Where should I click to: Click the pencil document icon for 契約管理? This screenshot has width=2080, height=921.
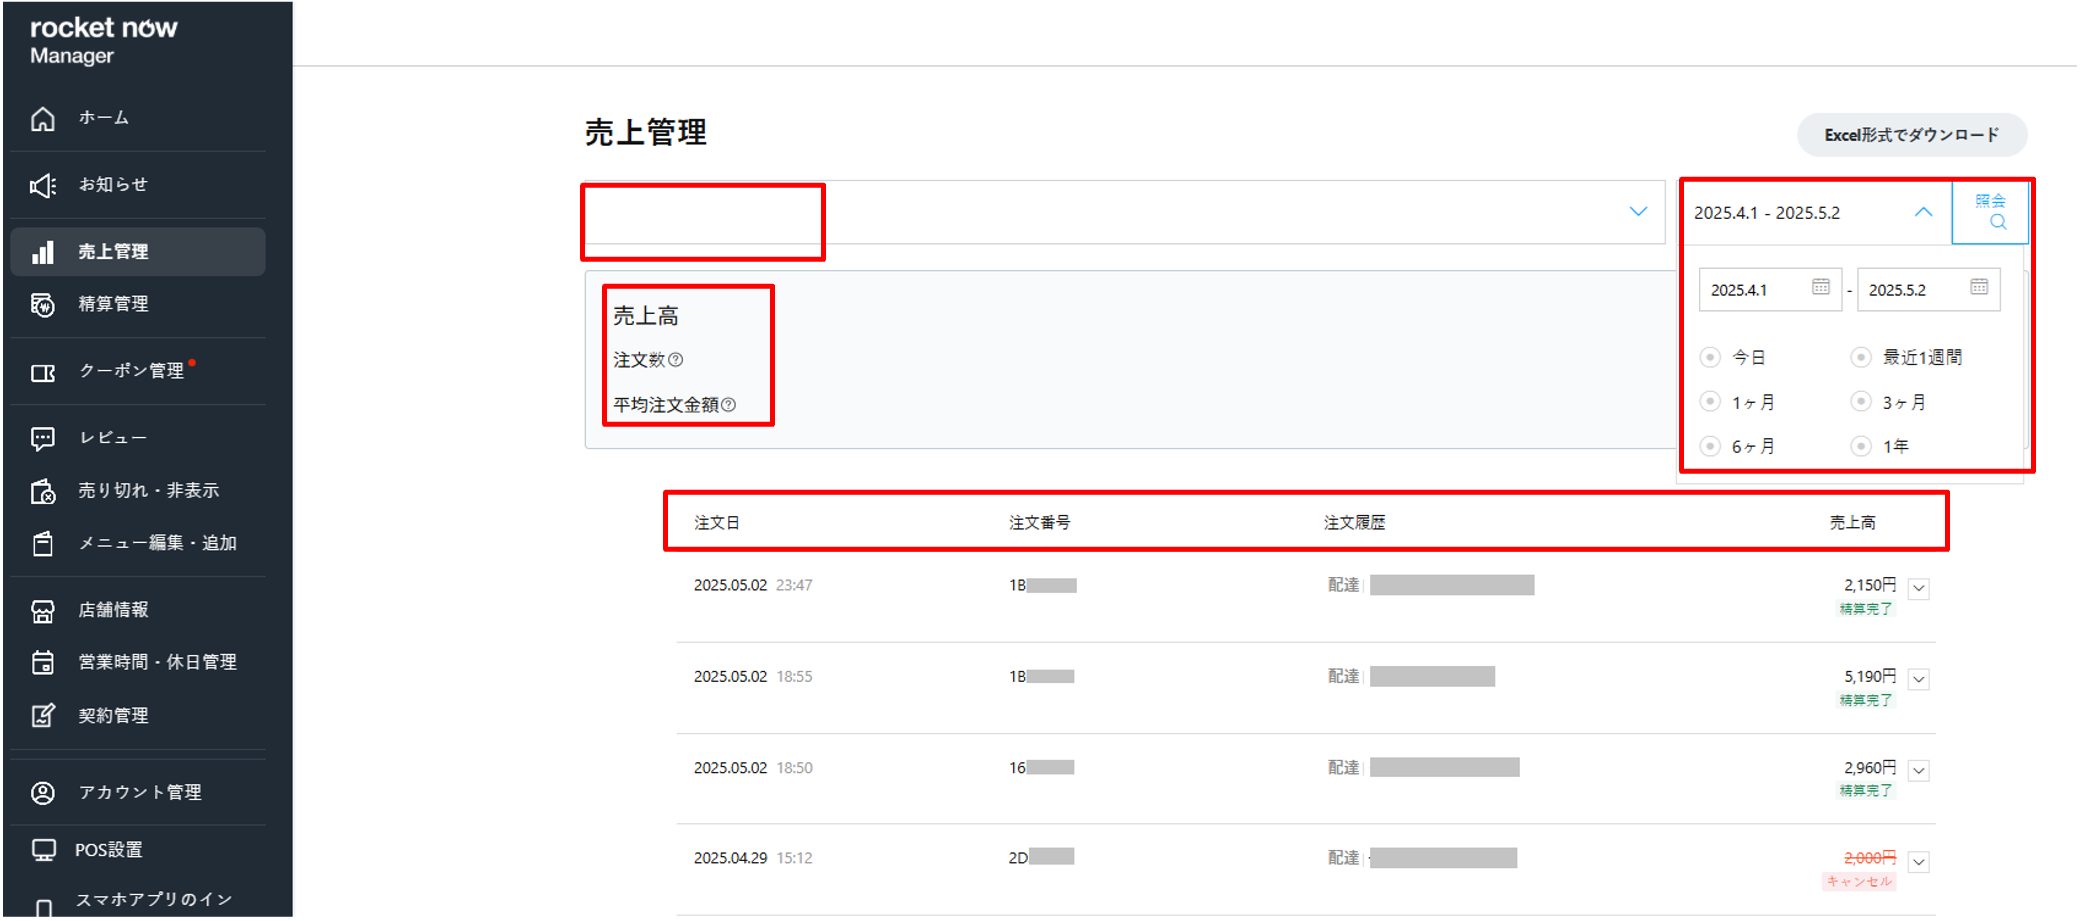(x=43, y=716)
